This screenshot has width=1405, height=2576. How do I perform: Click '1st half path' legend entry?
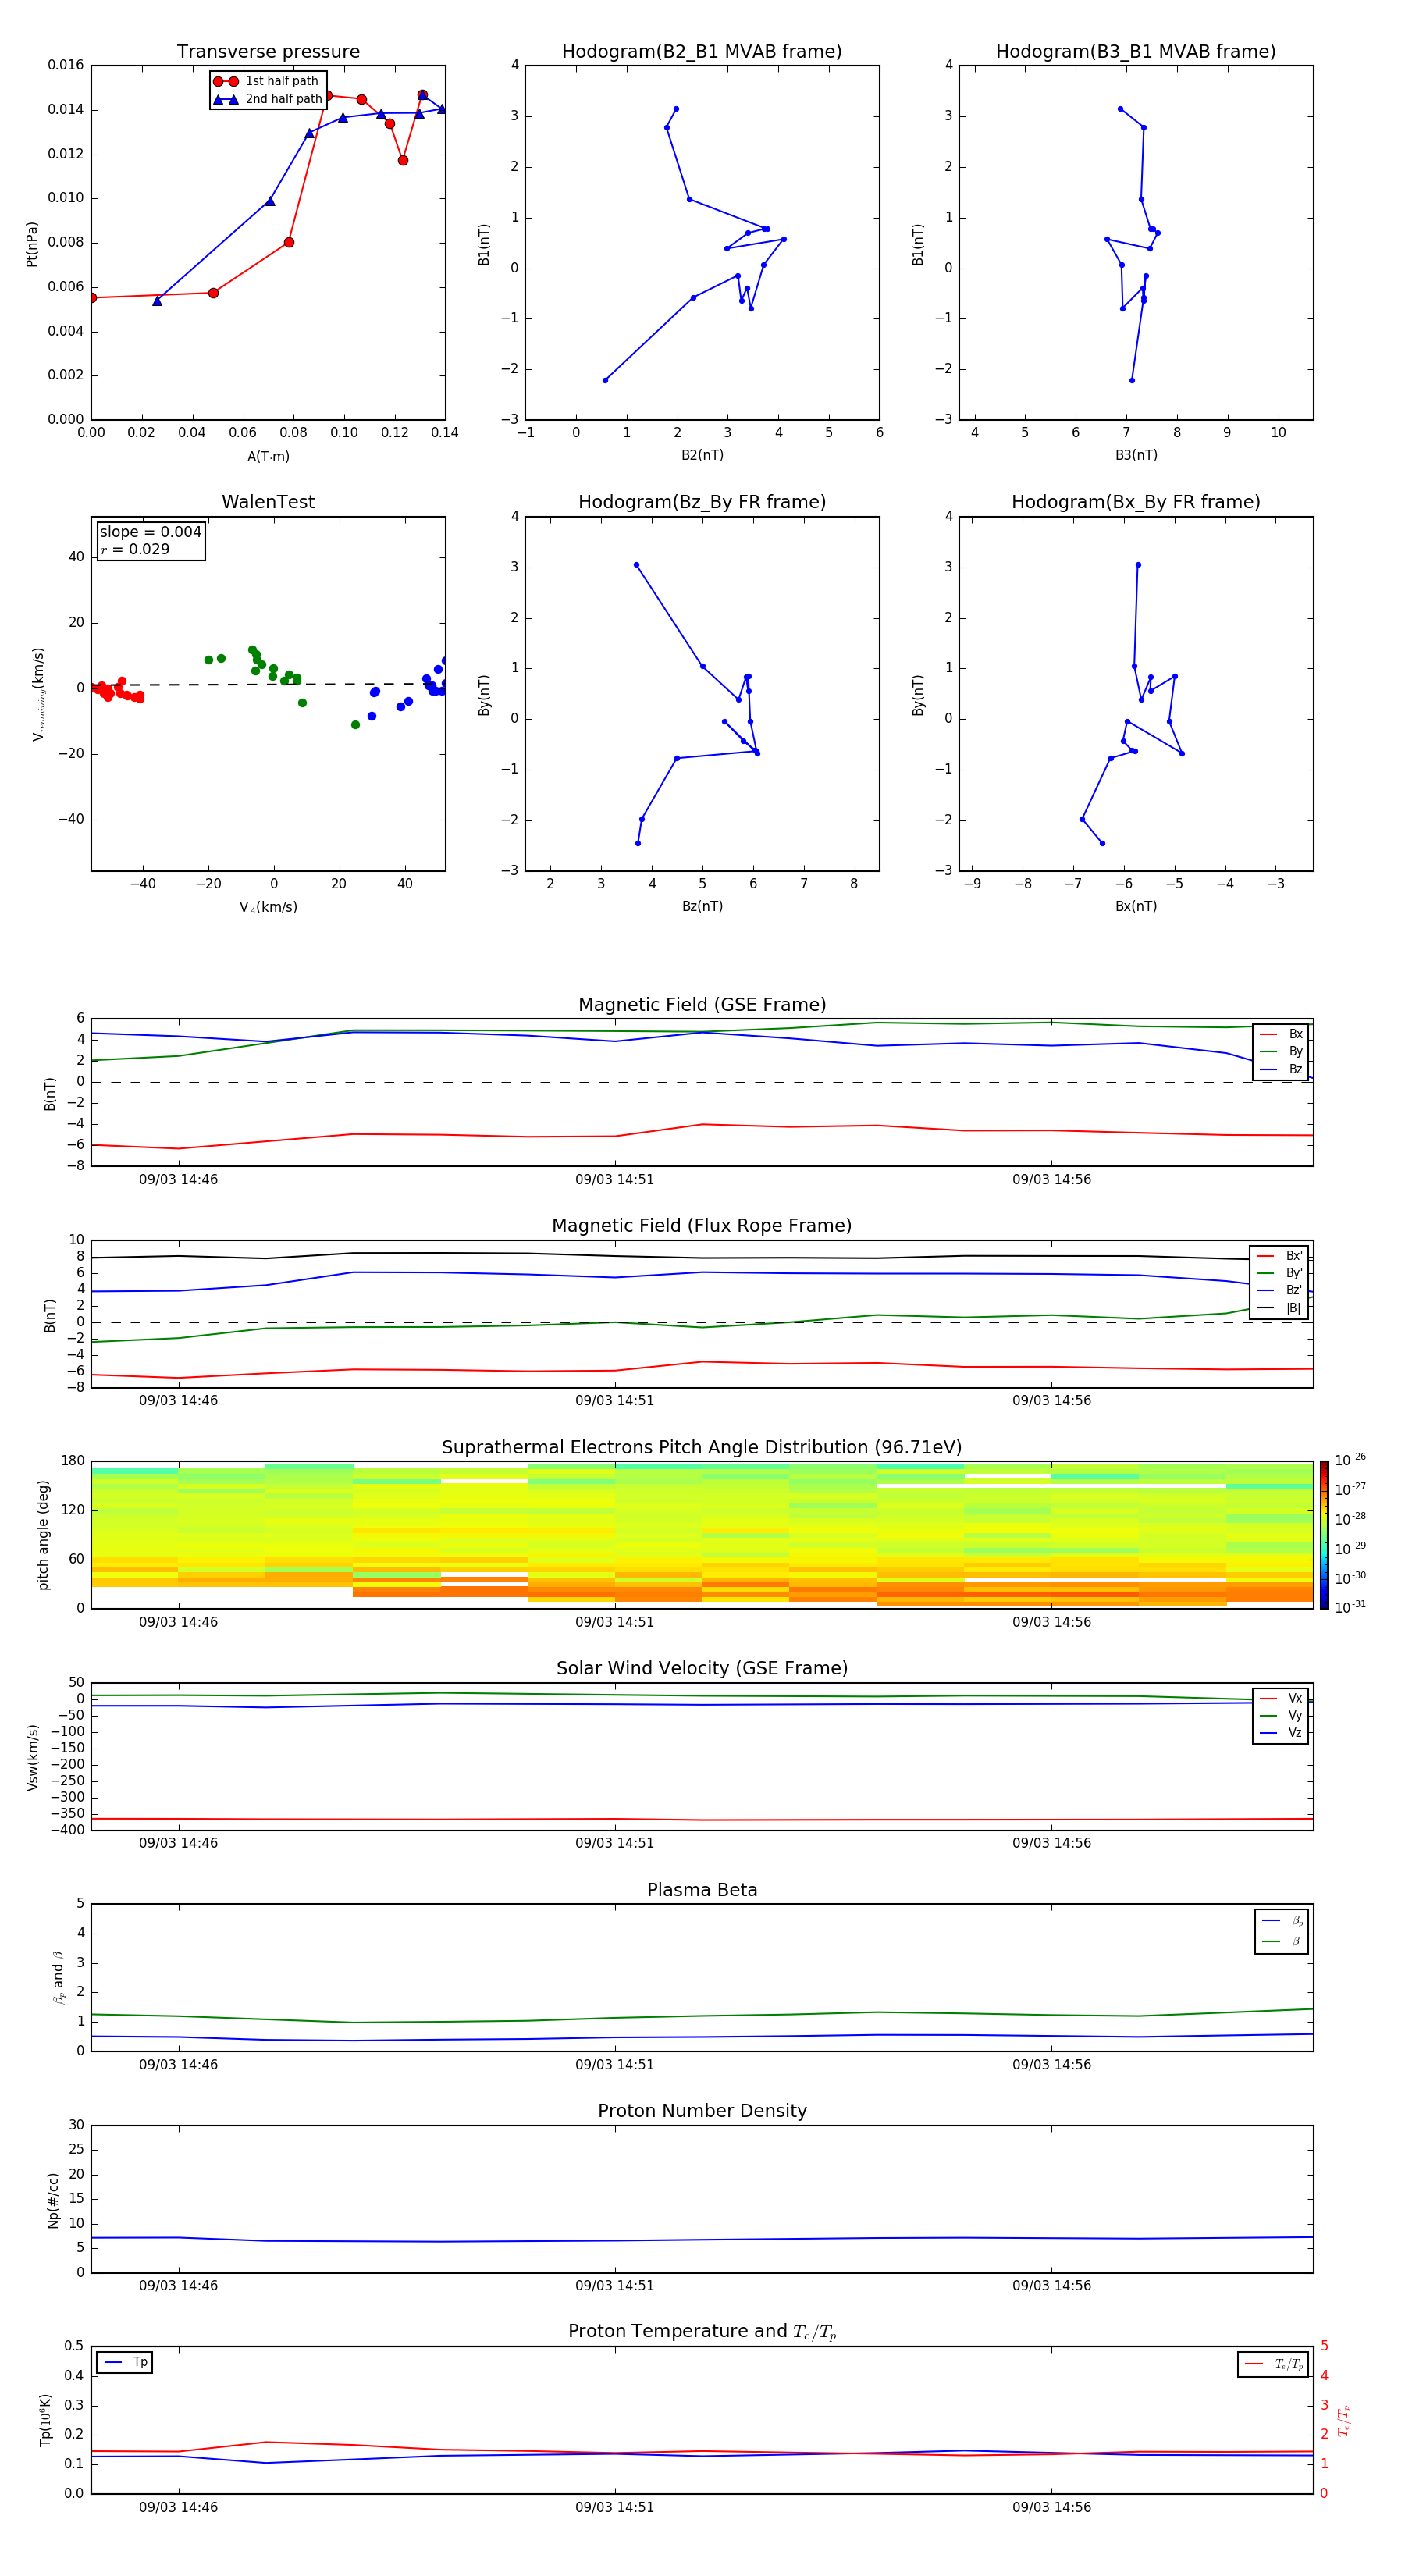tap(266, 81)
